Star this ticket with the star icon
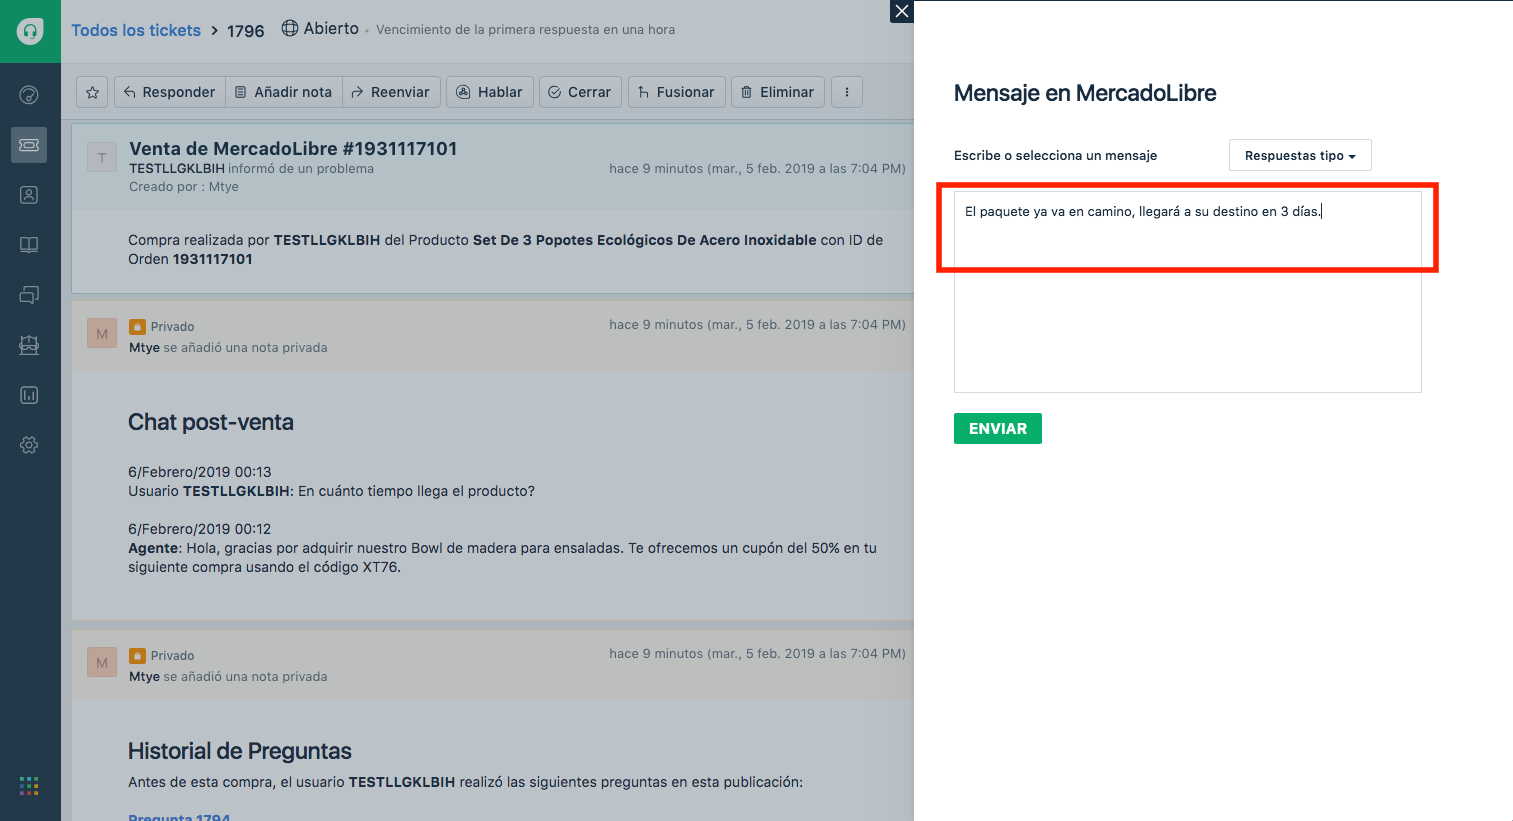Viewport: 1513px width, 821px height. coord(92,92)
